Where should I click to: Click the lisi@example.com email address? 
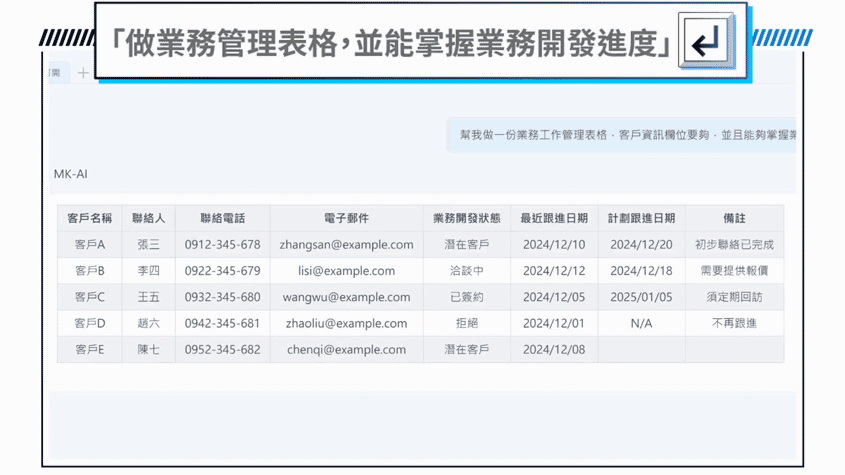(346, 271)
